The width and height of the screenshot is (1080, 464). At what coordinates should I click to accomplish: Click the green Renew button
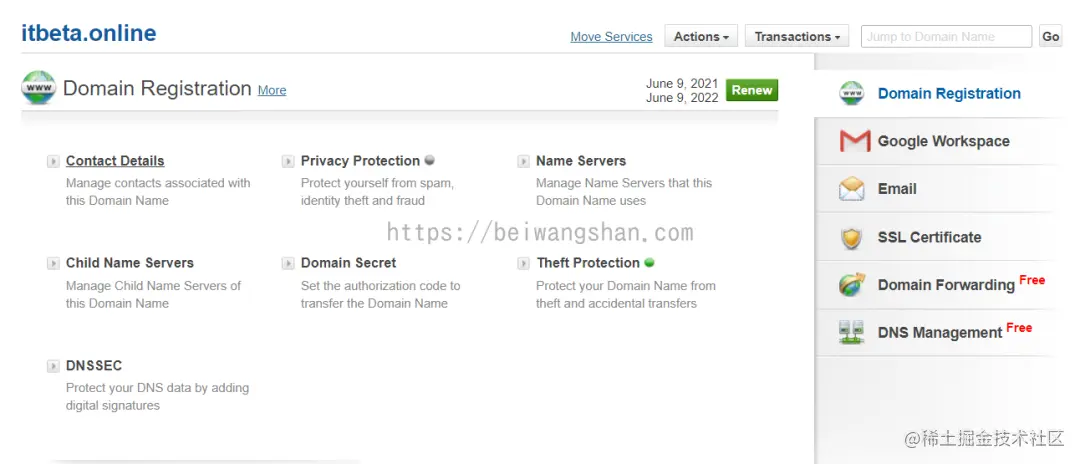pos(752,90)
